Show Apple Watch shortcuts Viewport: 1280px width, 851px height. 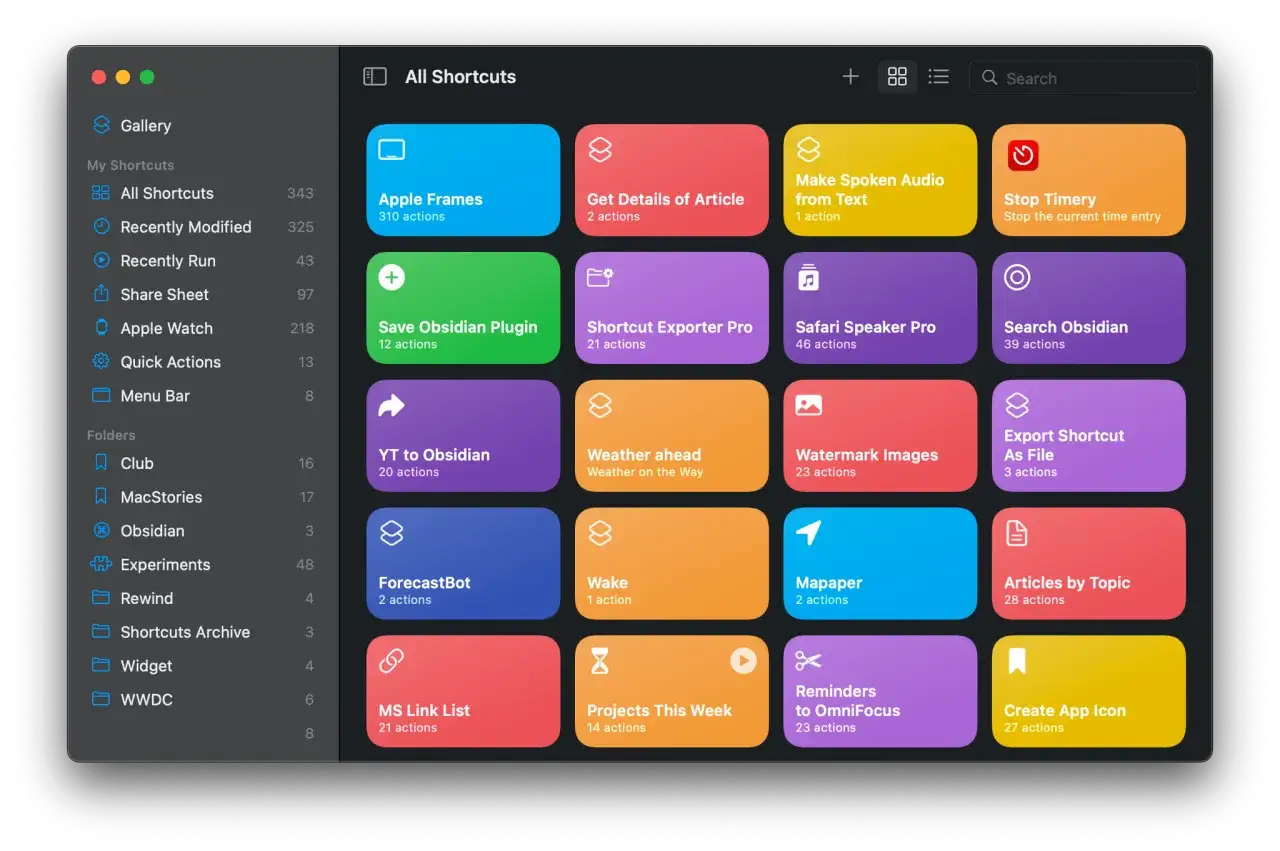pyautogui.click(x=203, y=328)
